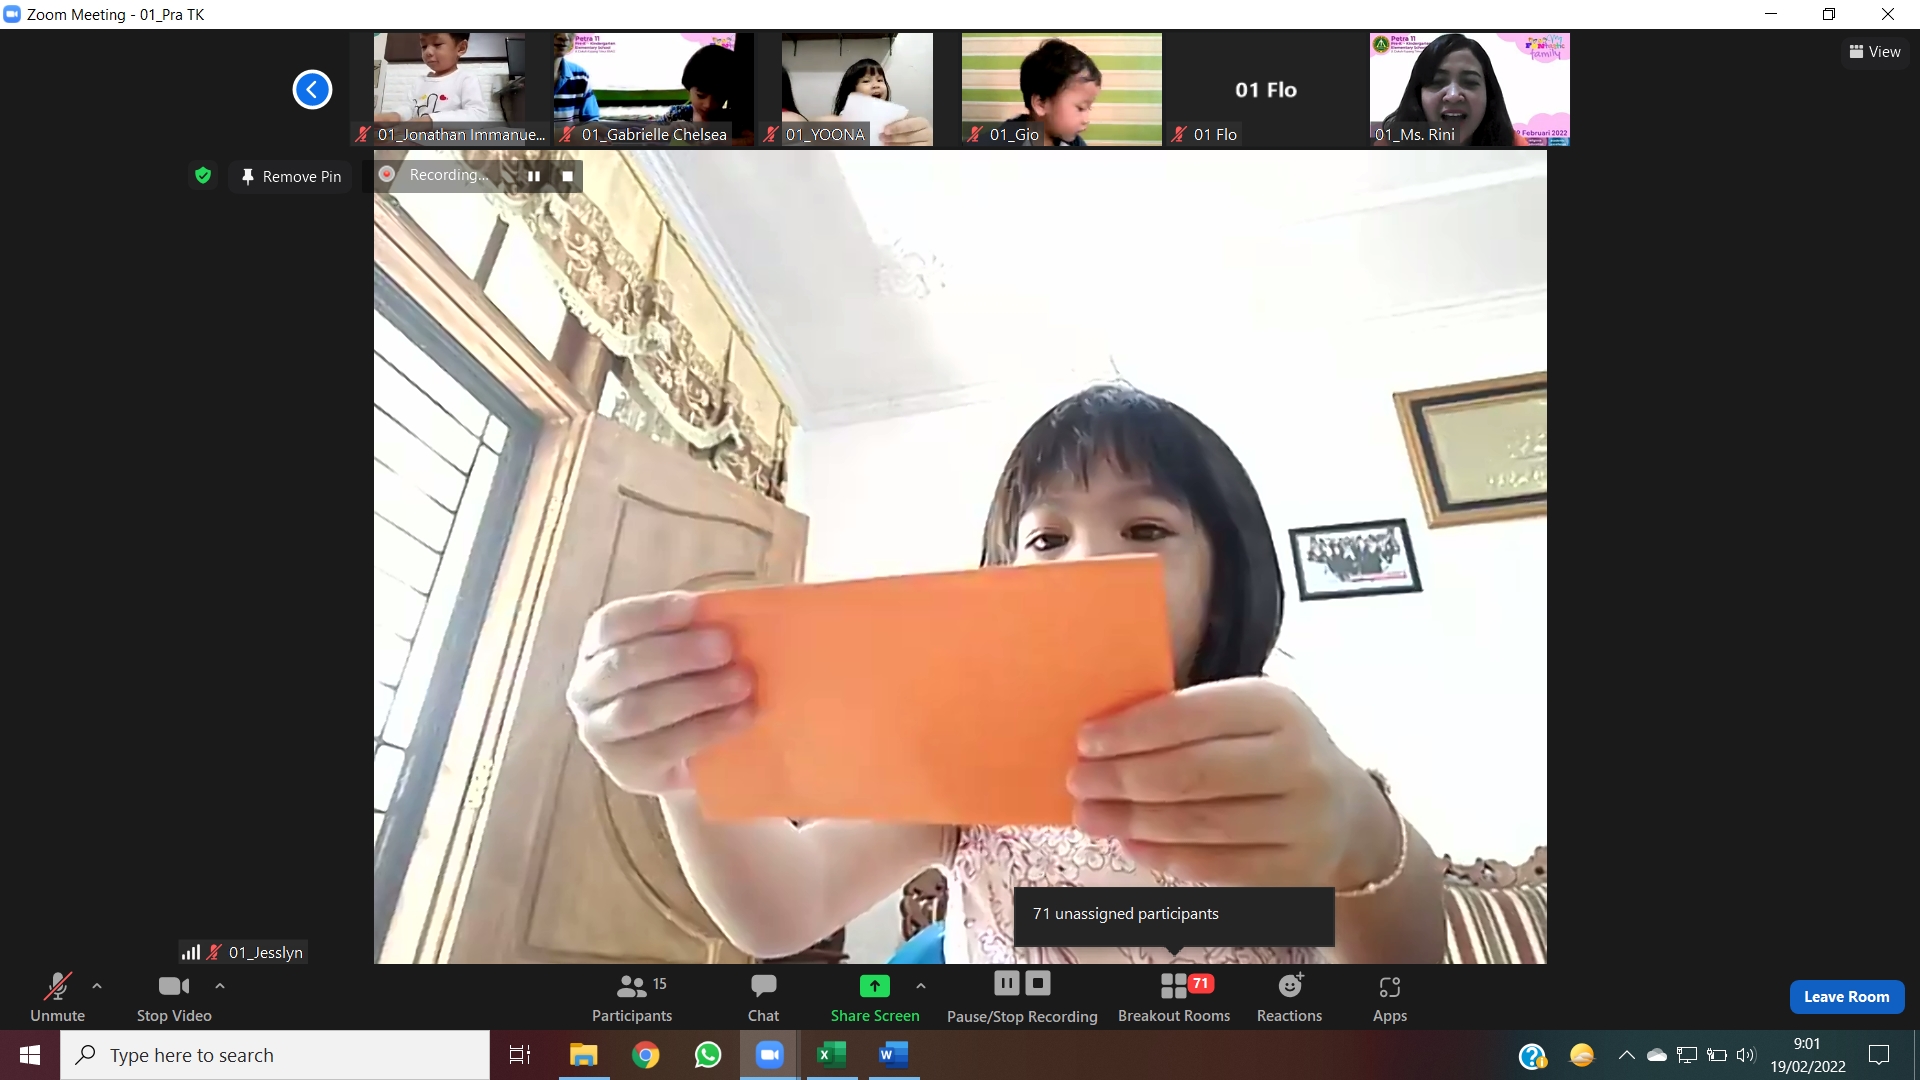Open Google Chrome from taskbar
The width and height of the screenshot is (1920, 1080).
(645, 1055)
